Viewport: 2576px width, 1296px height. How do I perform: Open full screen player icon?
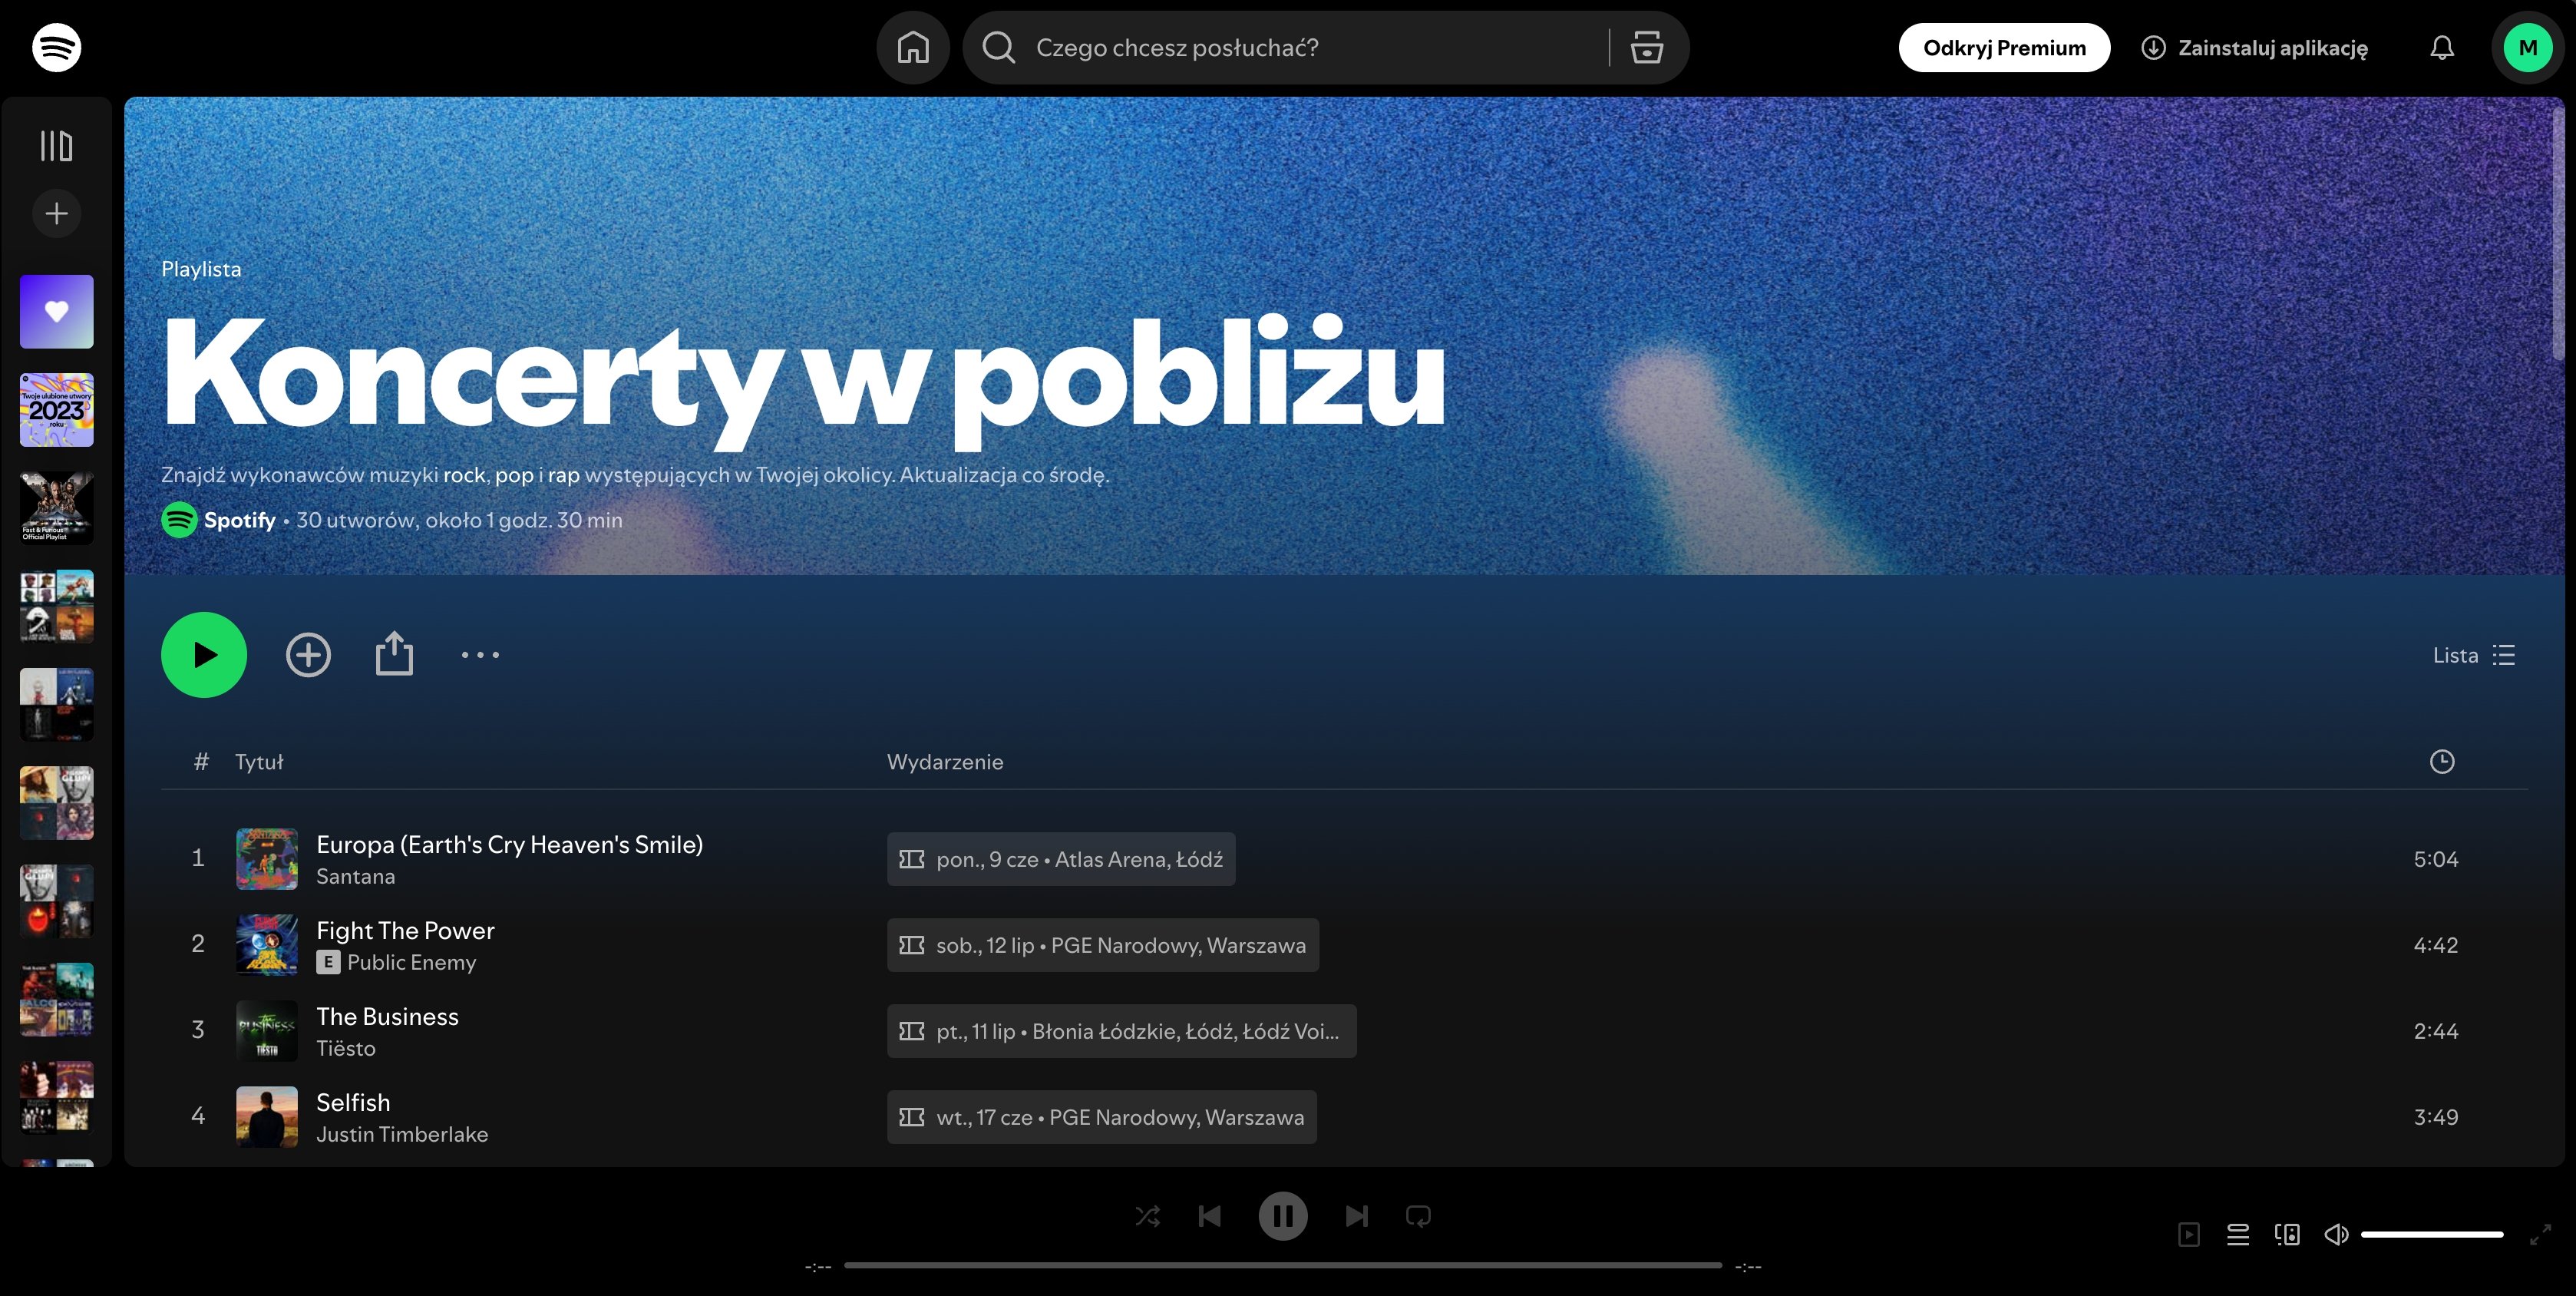(2540, 1235)
